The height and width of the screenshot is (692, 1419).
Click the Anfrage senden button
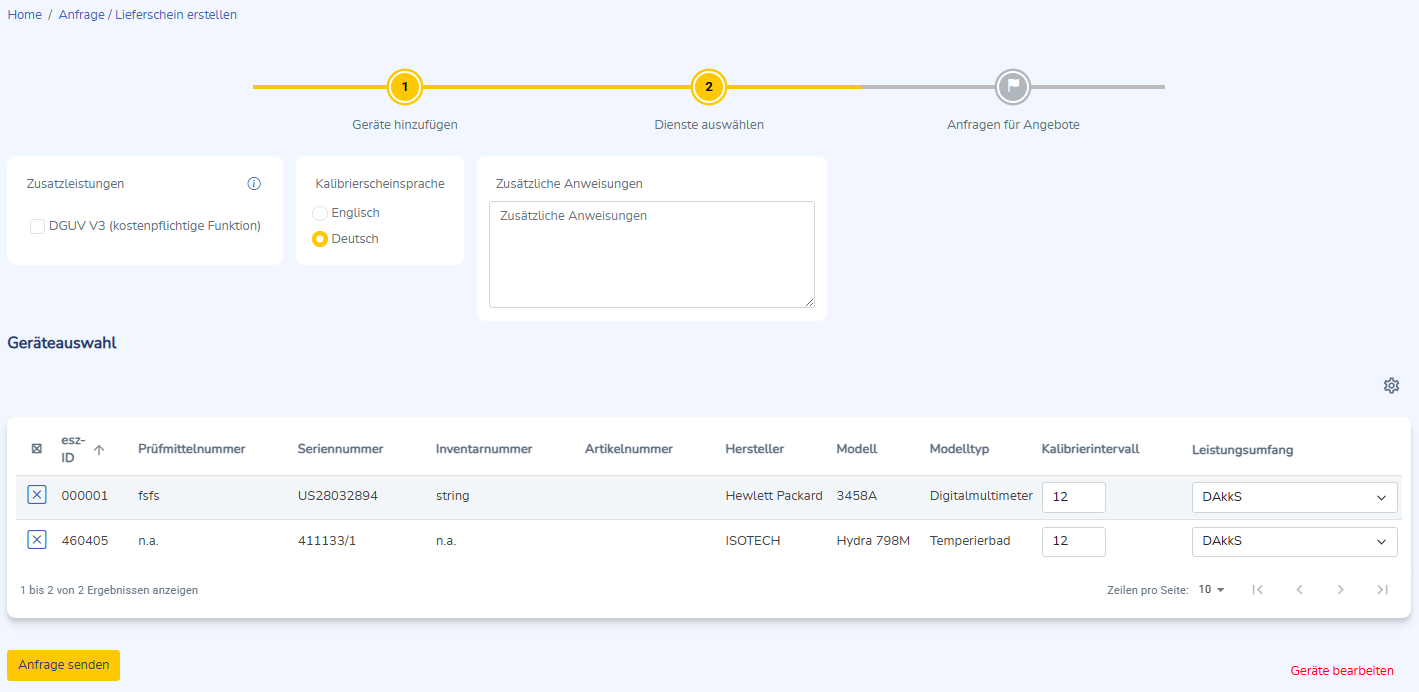point(63,665)
